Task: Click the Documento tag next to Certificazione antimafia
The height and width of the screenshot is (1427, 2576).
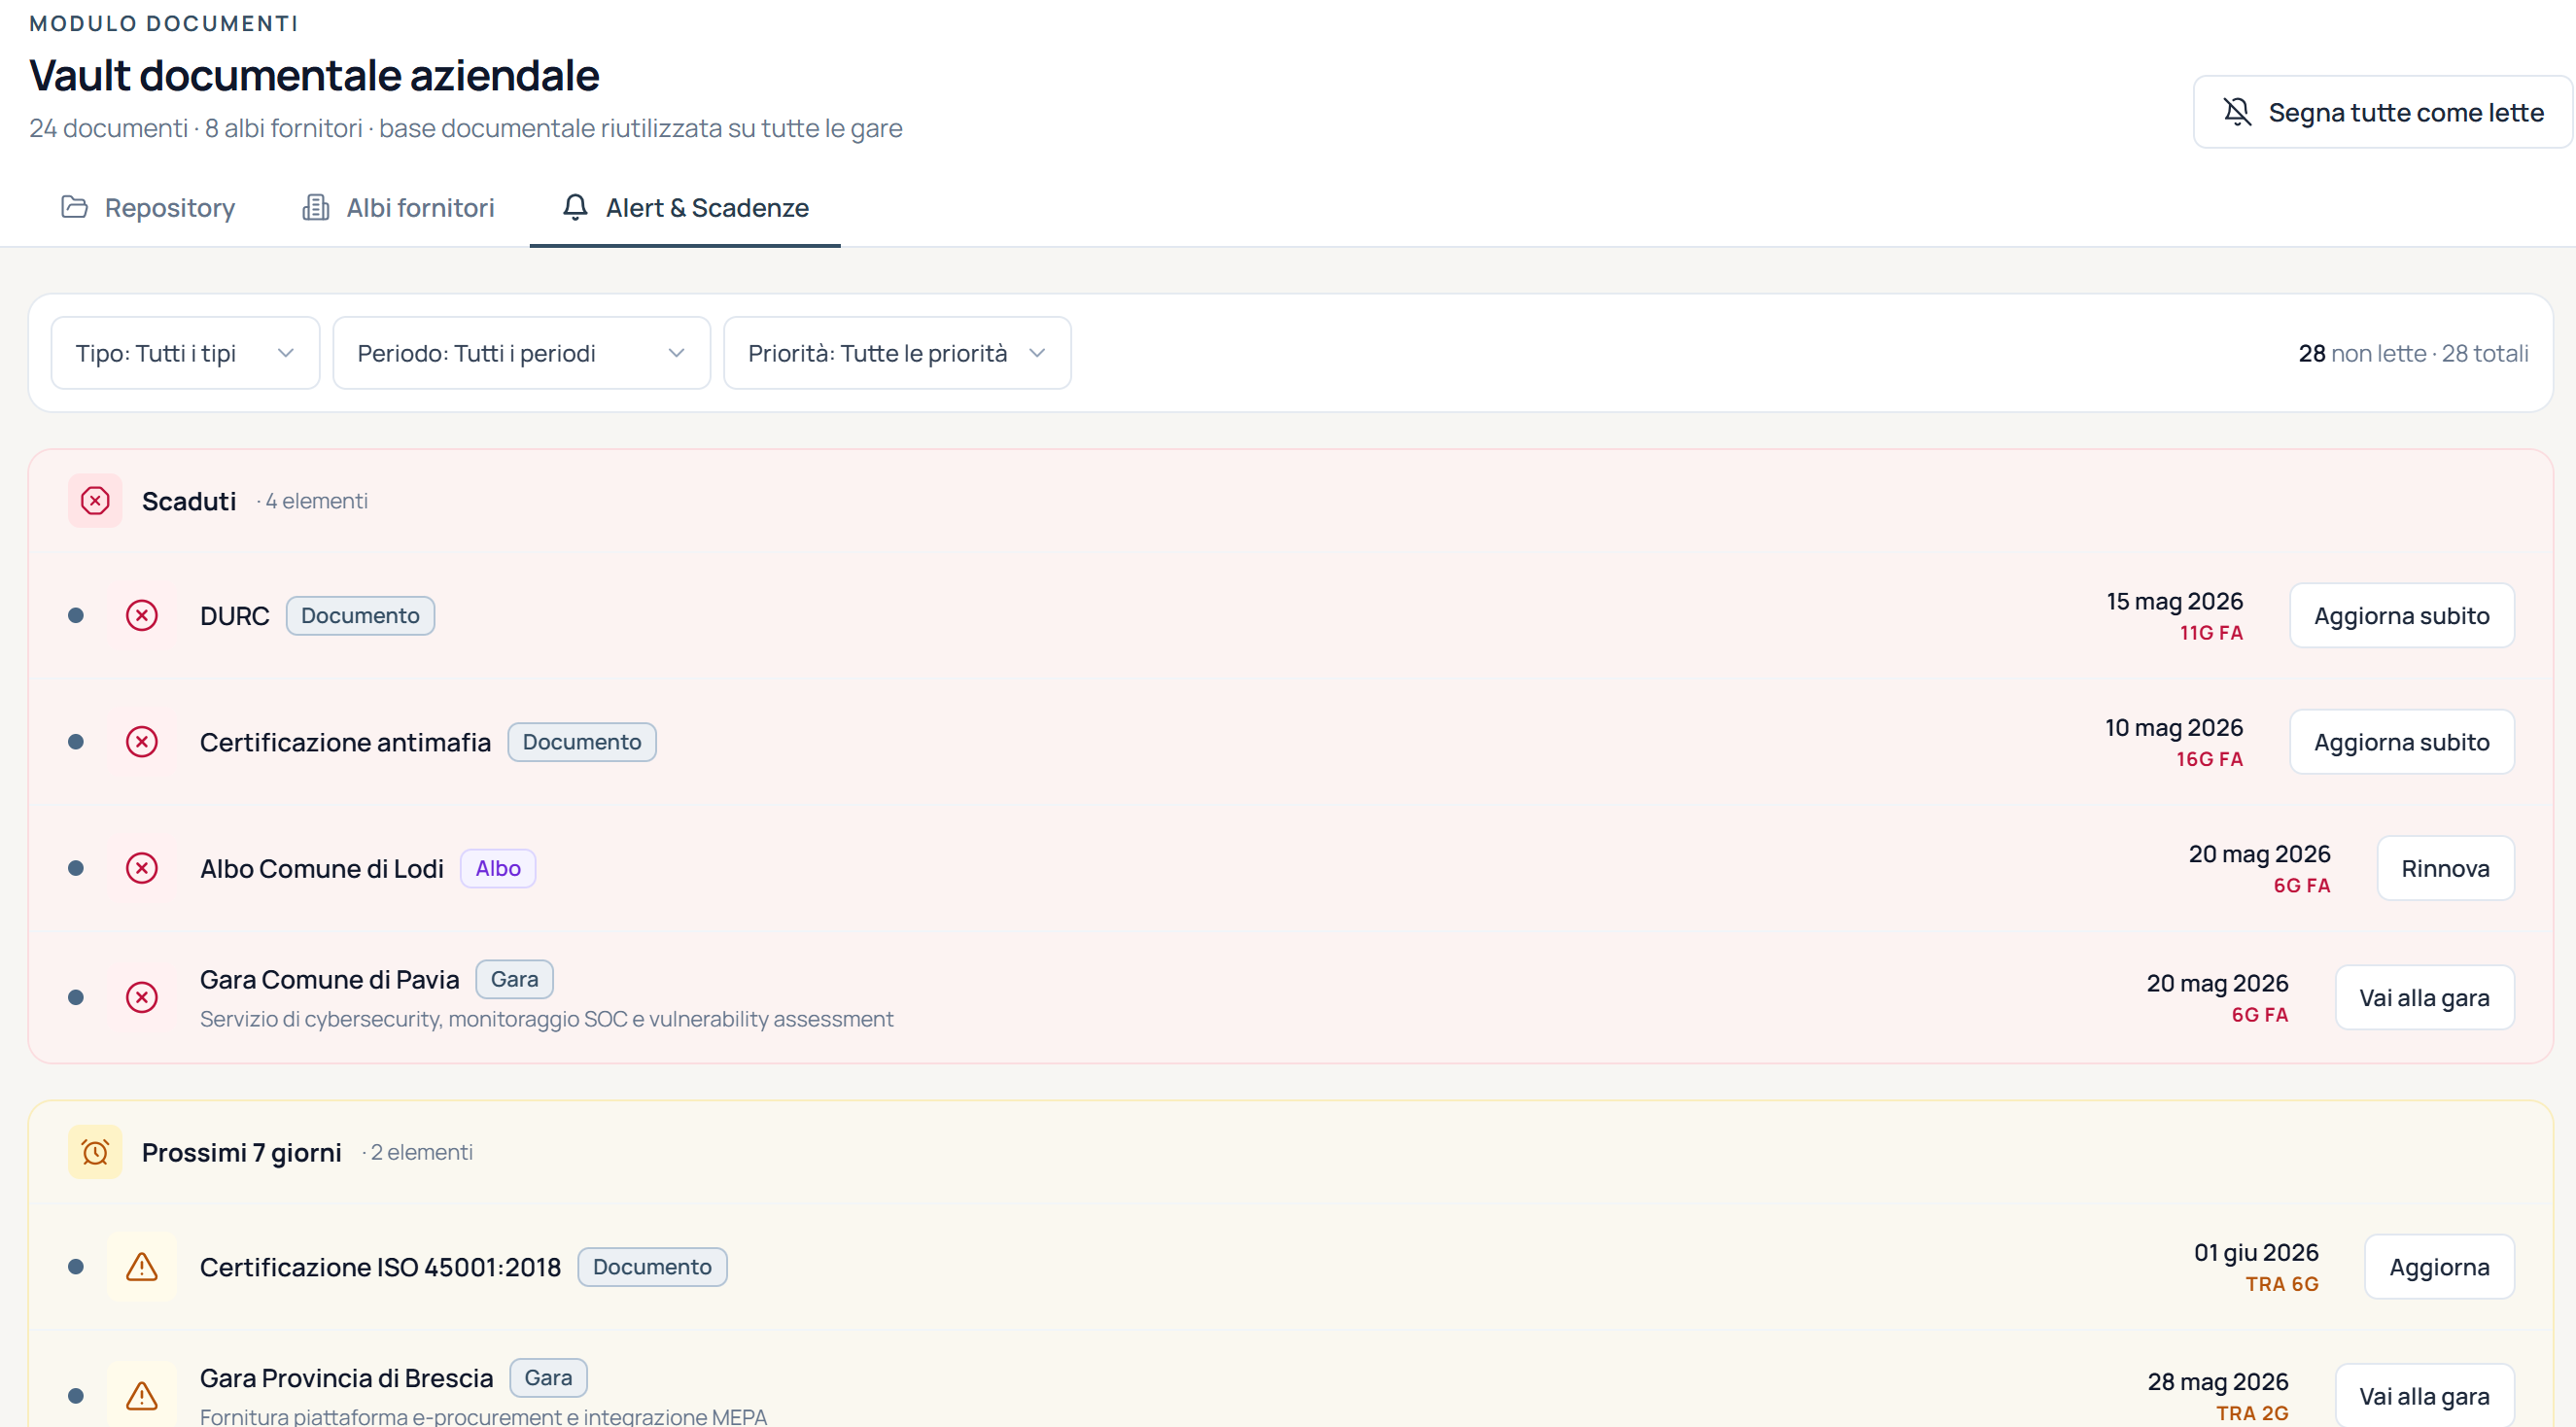Action: (582, 742)
